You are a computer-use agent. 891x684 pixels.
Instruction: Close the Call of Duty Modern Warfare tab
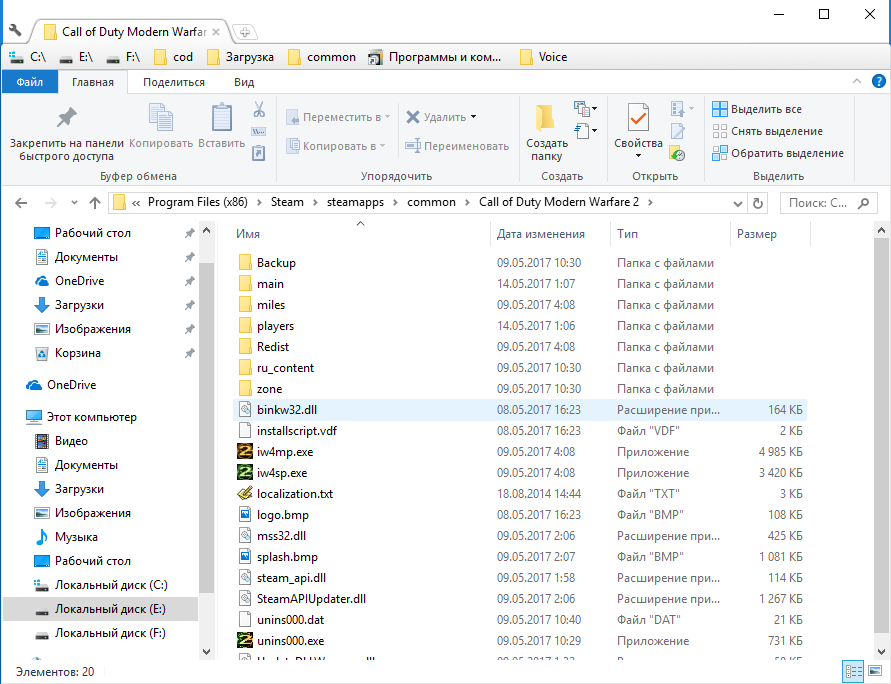point(216,32)
